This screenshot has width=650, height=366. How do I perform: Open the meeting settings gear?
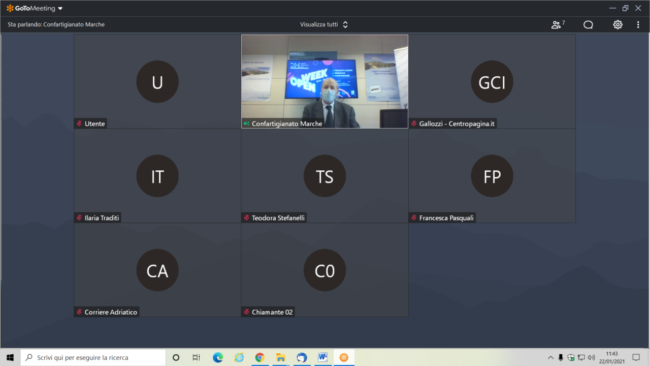[x=617, y=25]
